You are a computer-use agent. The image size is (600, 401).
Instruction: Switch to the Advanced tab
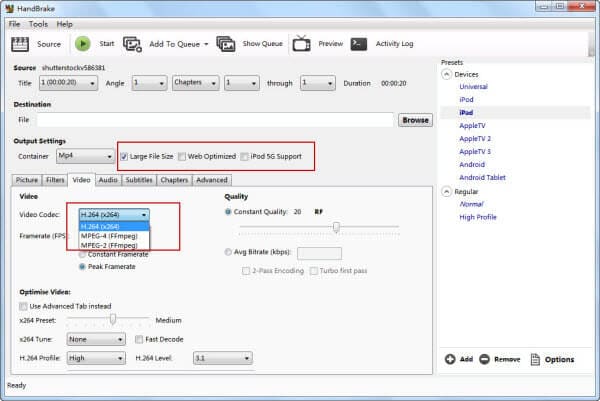pos(212,180)
